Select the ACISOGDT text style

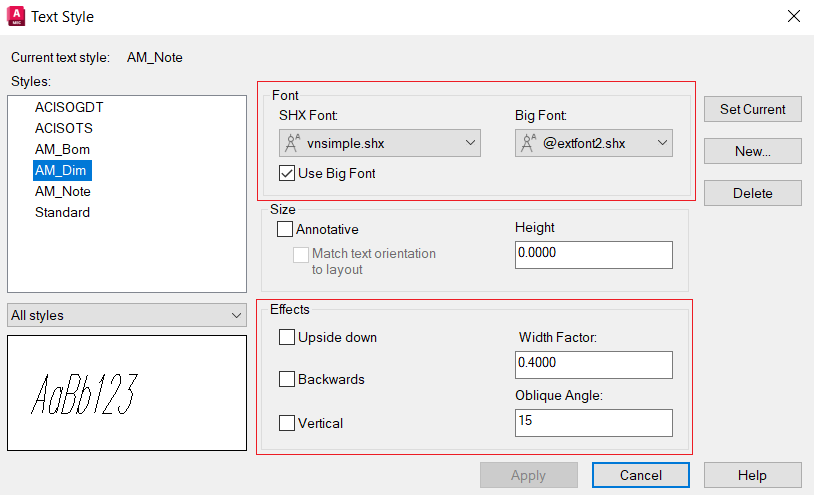click(x=68, y=106)
